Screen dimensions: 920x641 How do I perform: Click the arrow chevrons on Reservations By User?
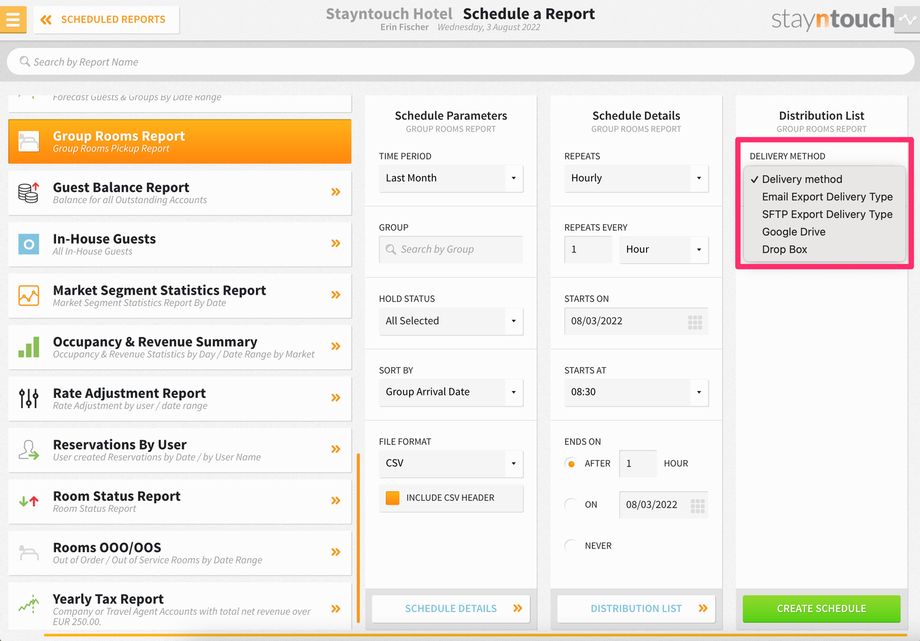coord(336,449)
